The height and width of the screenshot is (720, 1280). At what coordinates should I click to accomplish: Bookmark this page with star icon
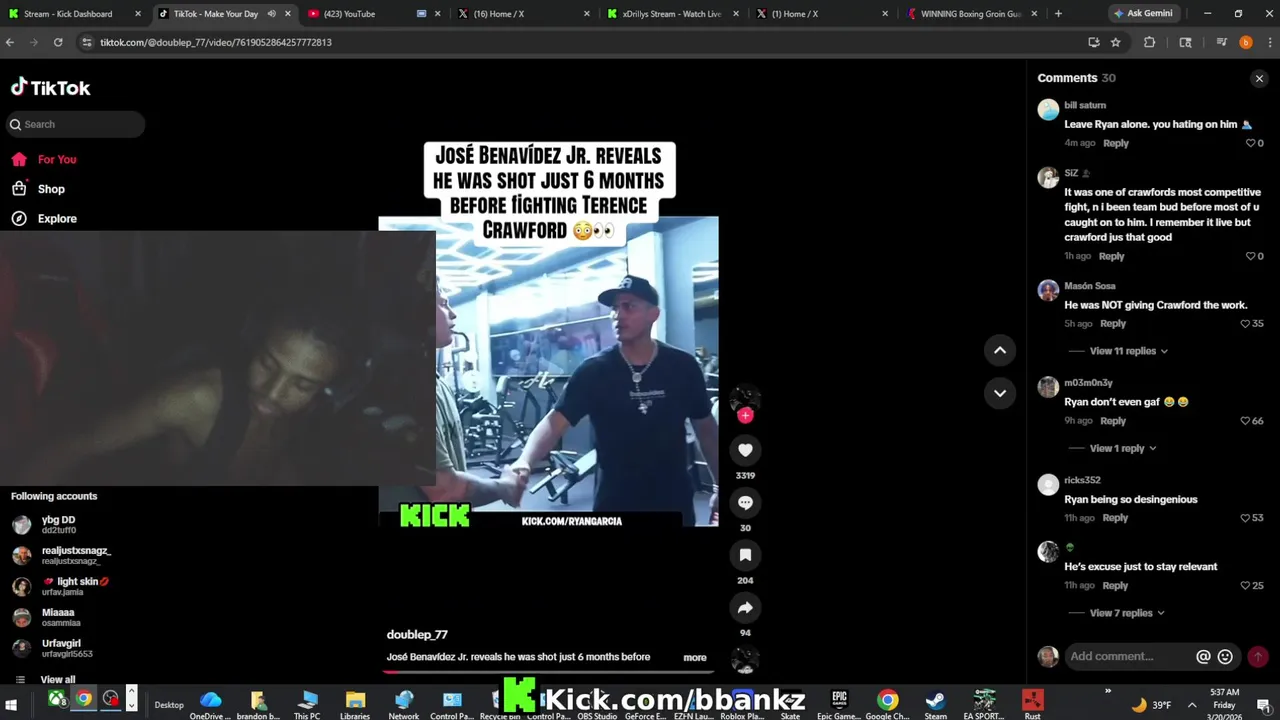tap(1115, 42)
